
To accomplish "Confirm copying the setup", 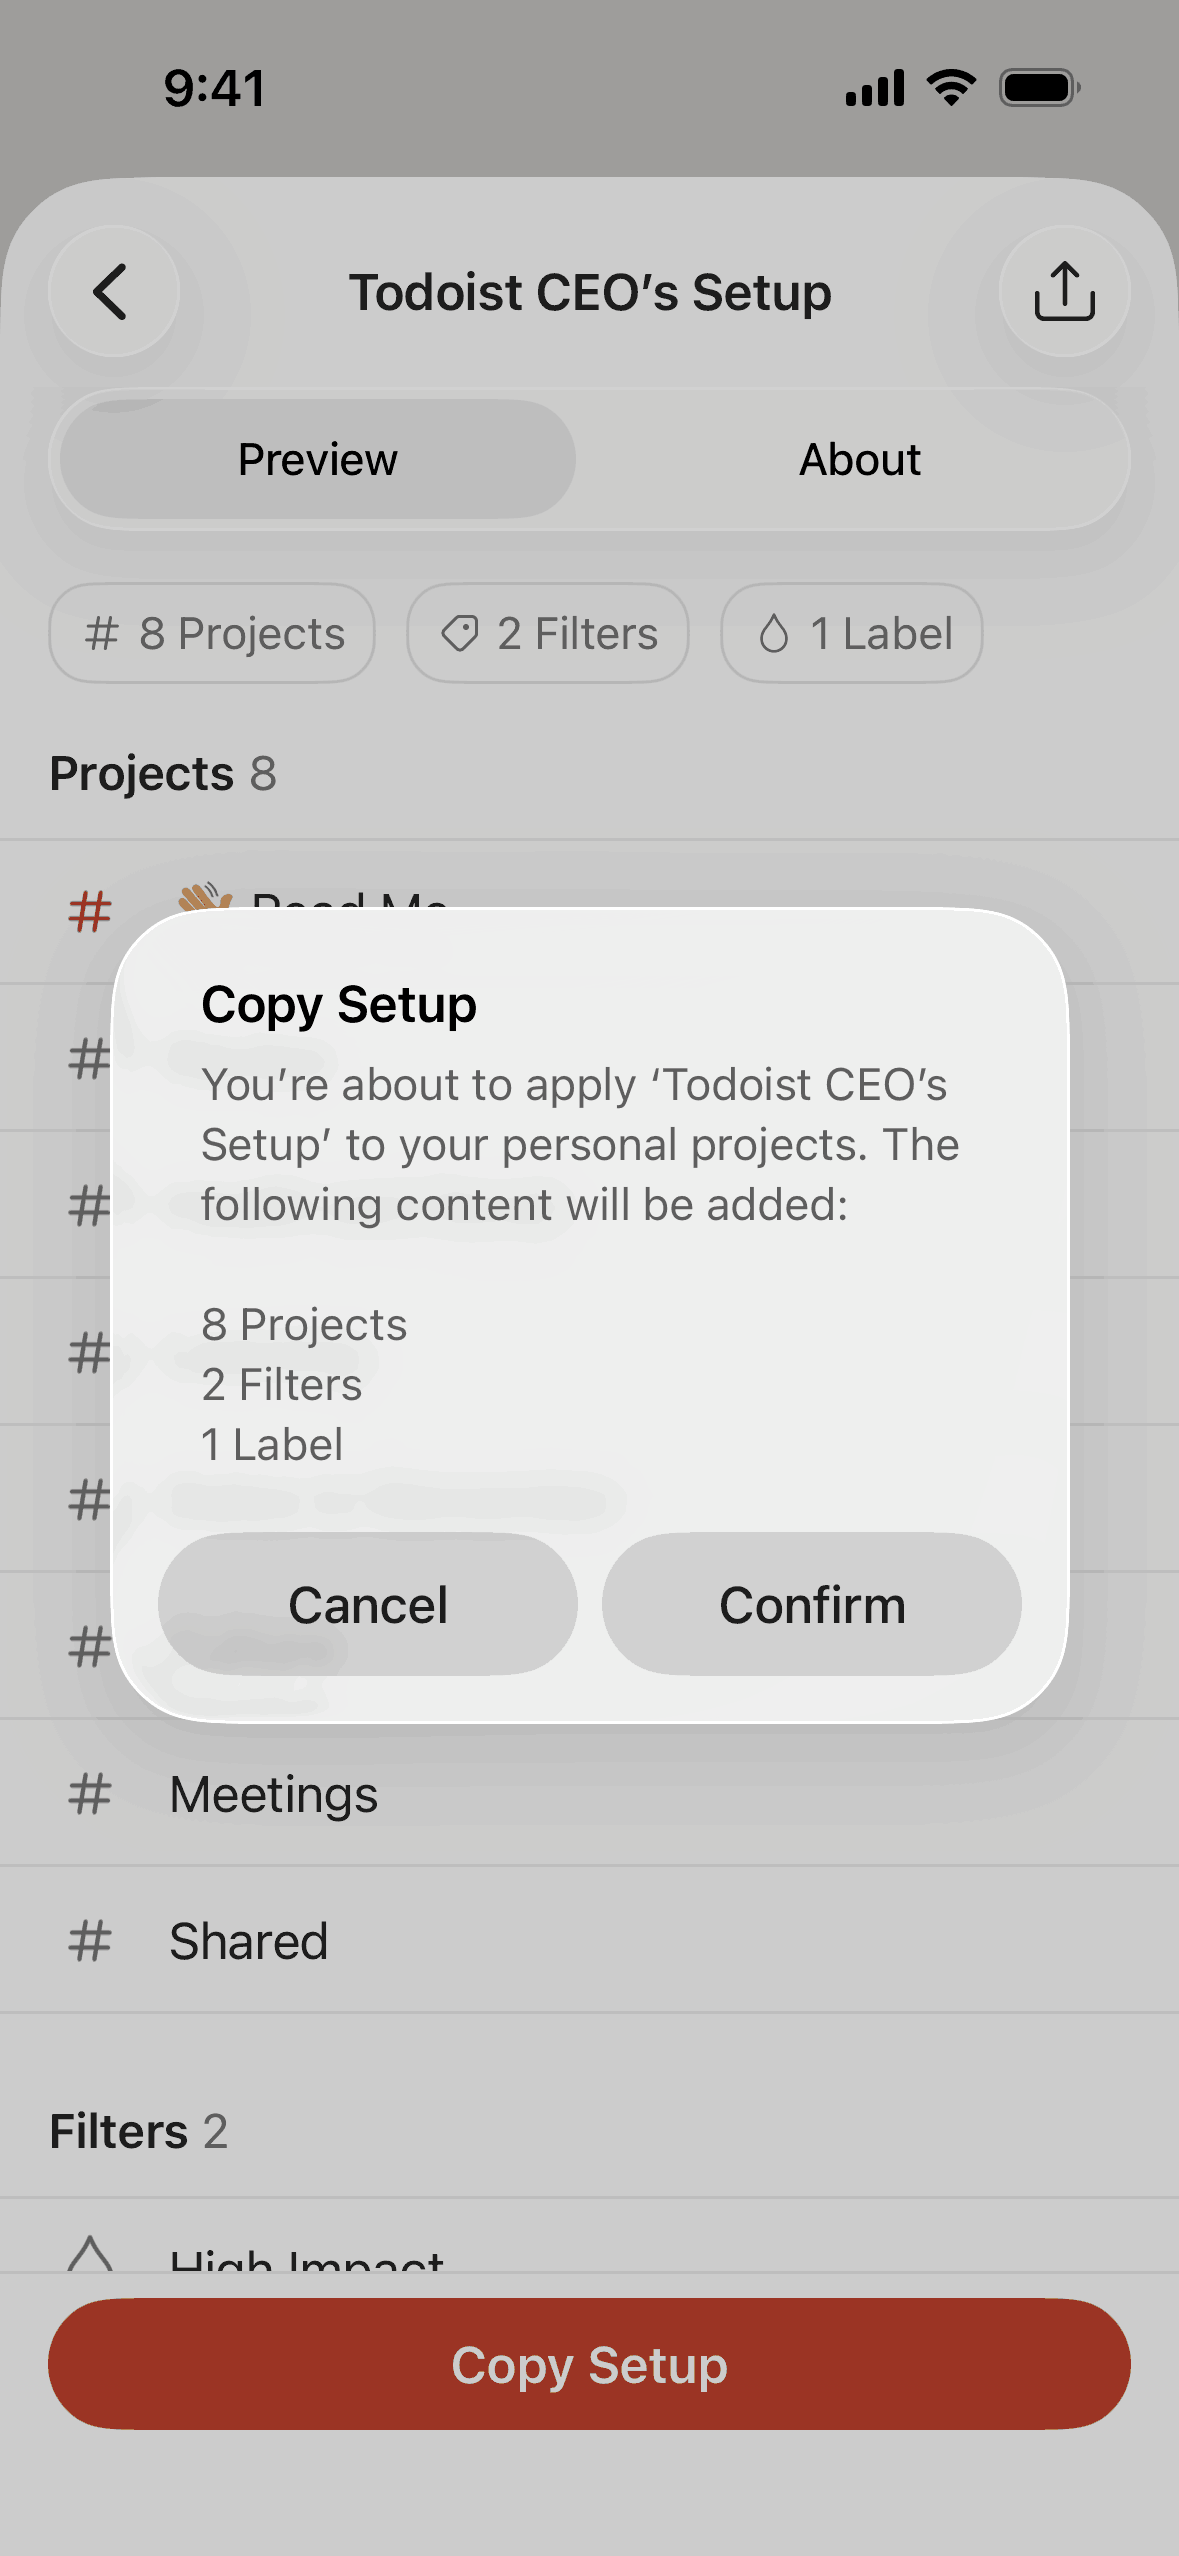I will tap(812, 1605).
